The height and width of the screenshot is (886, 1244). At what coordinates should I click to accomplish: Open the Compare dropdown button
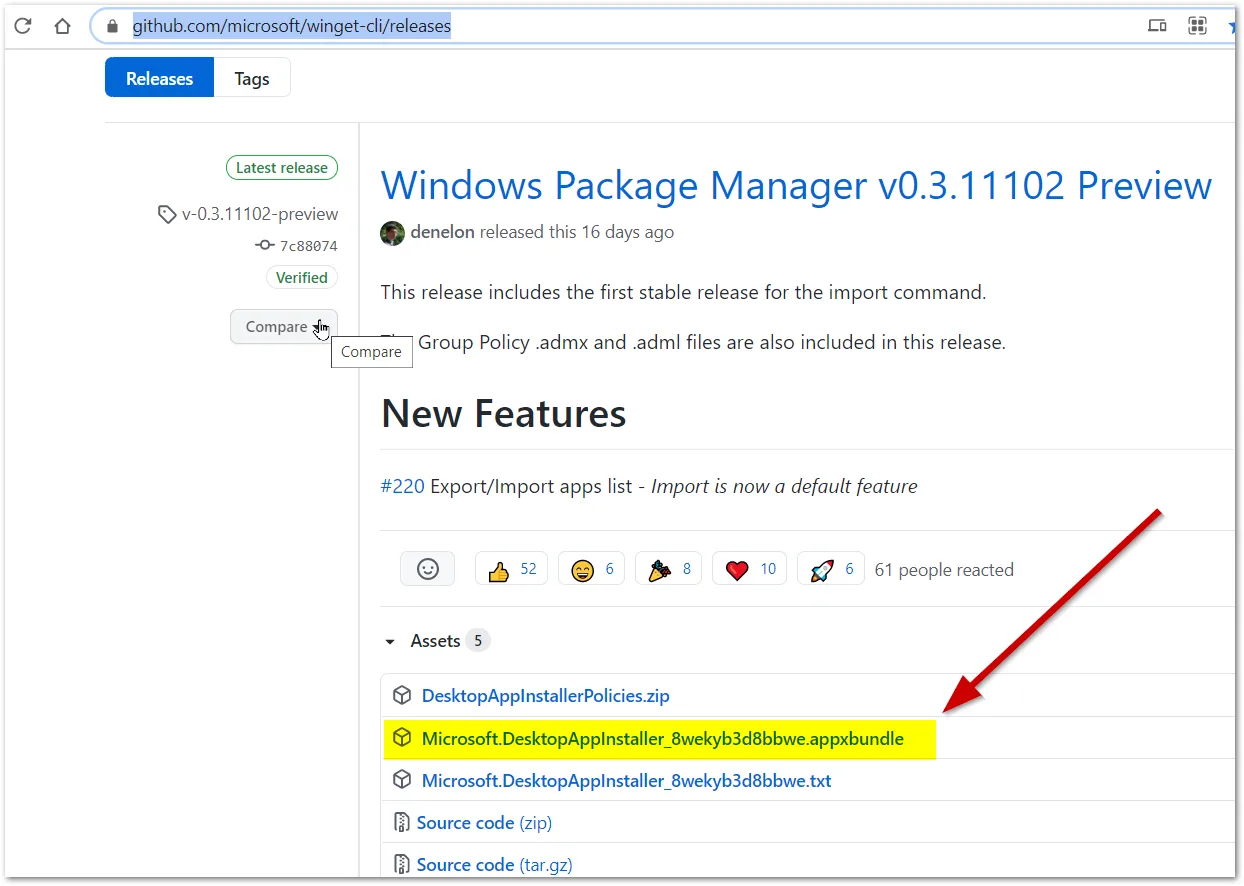pos(284,327)
